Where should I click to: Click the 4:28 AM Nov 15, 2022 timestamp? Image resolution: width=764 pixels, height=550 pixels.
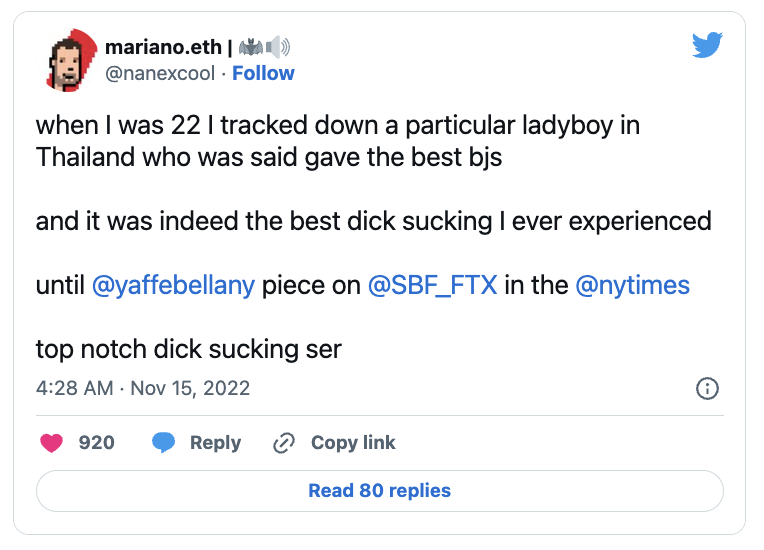143,388
